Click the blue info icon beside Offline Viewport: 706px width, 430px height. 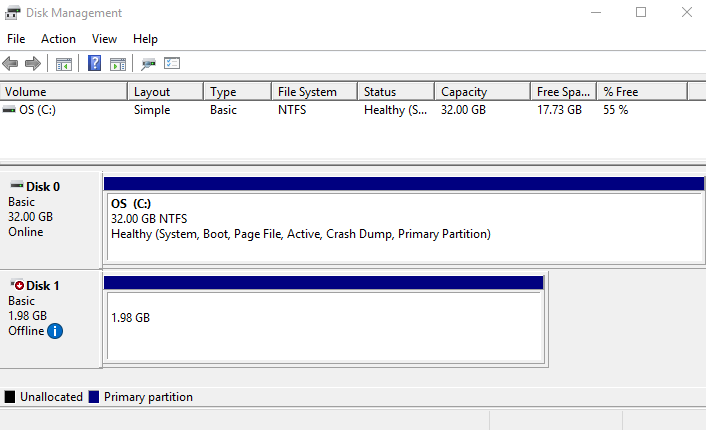click(55, 331)
